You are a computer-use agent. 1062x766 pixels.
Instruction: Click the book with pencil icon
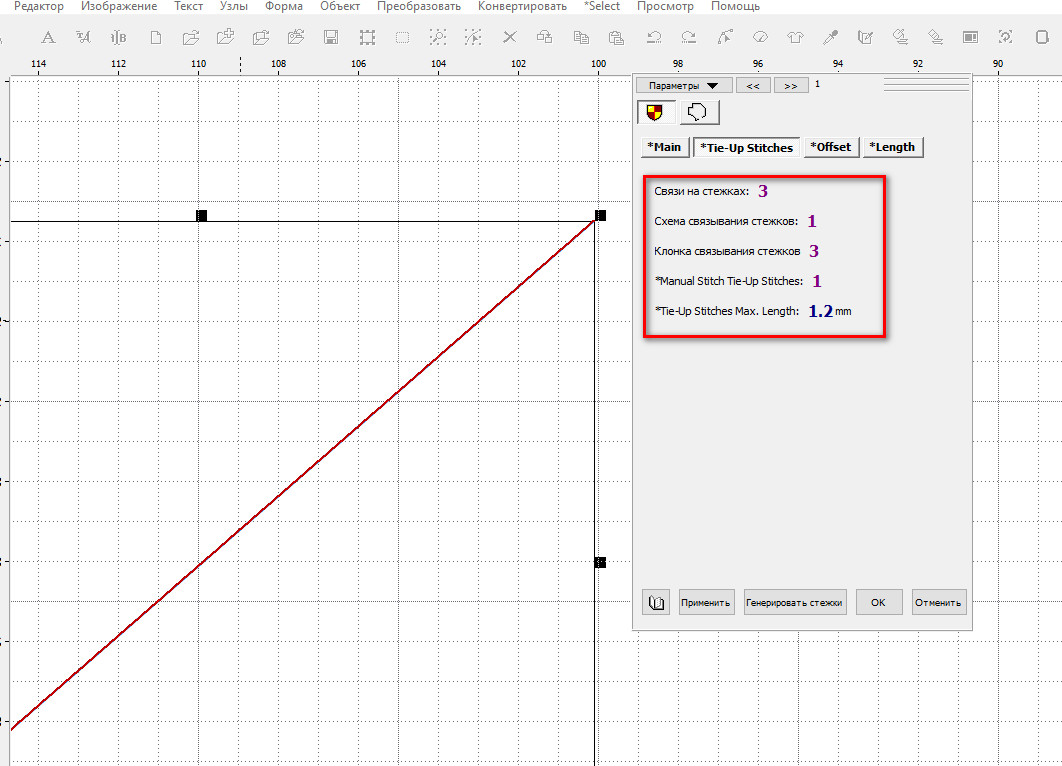[865, 37]
